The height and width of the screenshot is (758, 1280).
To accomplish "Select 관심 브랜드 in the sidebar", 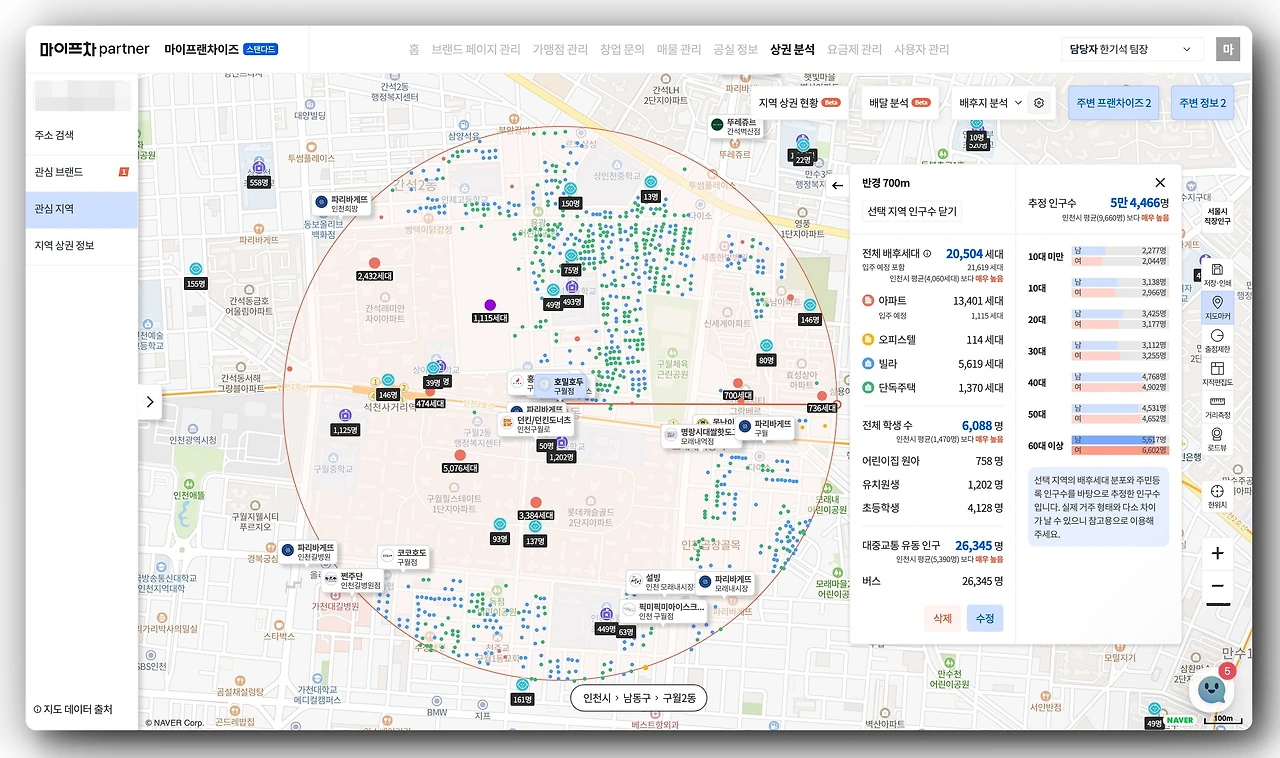I will [82, 172].
